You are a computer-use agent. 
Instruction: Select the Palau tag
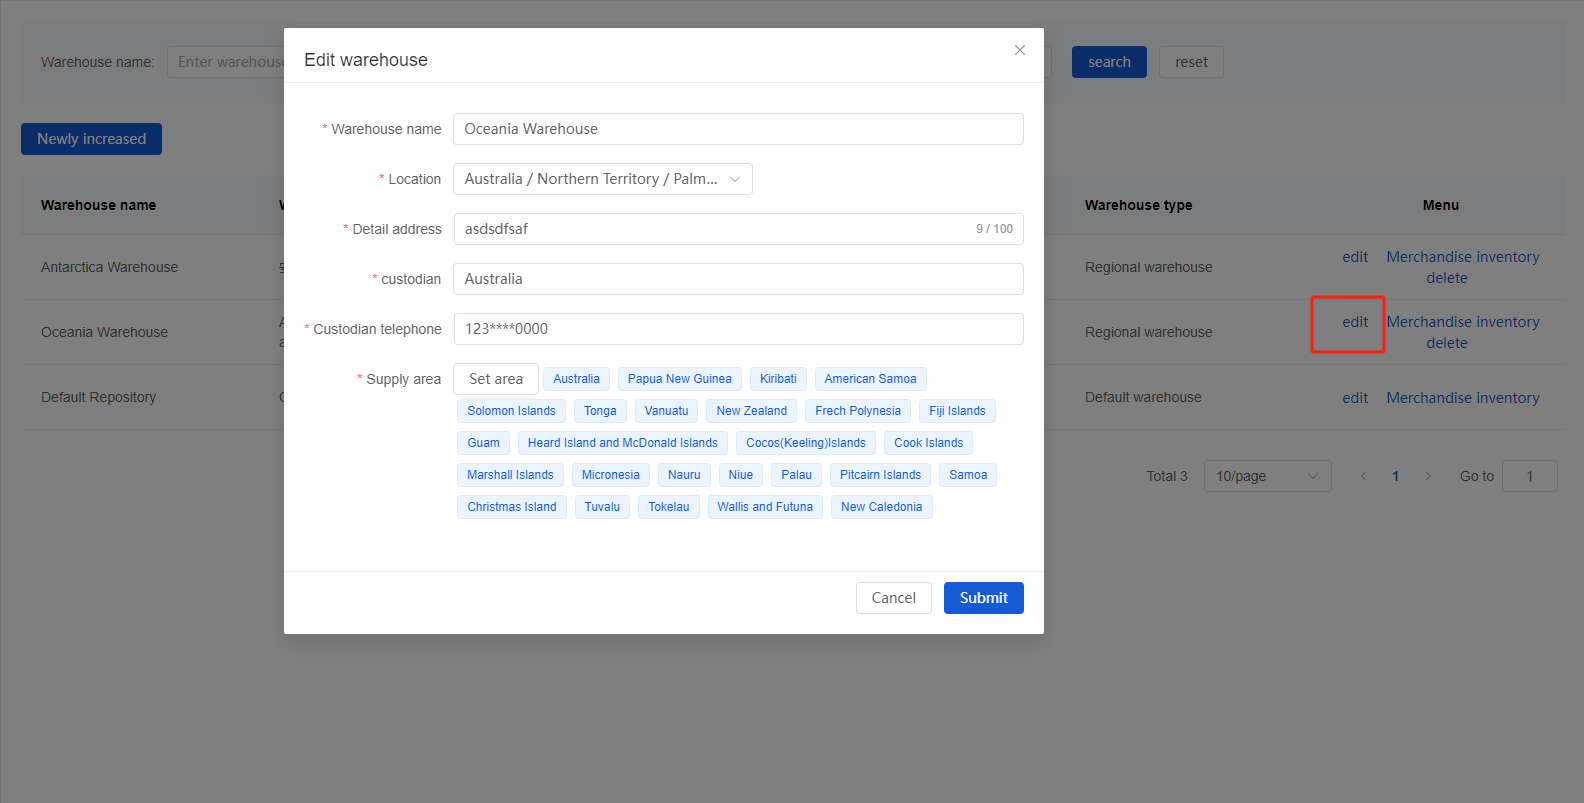[797, 475]
